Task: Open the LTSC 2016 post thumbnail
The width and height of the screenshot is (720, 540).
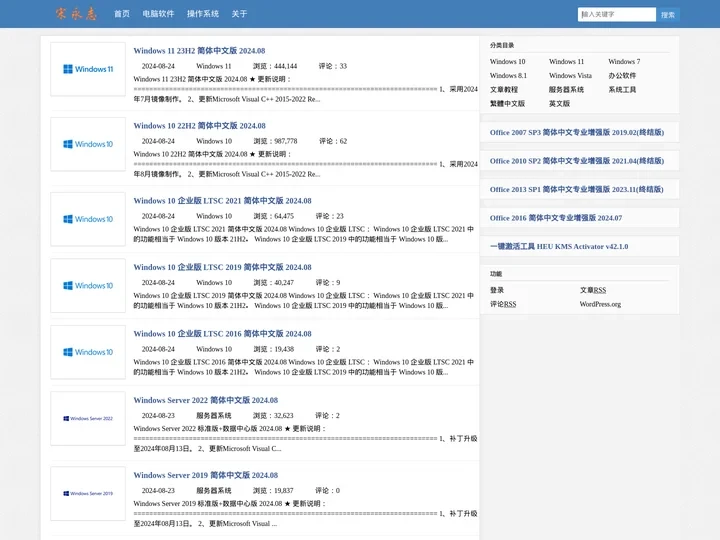Action: click(x=88, y=352)
